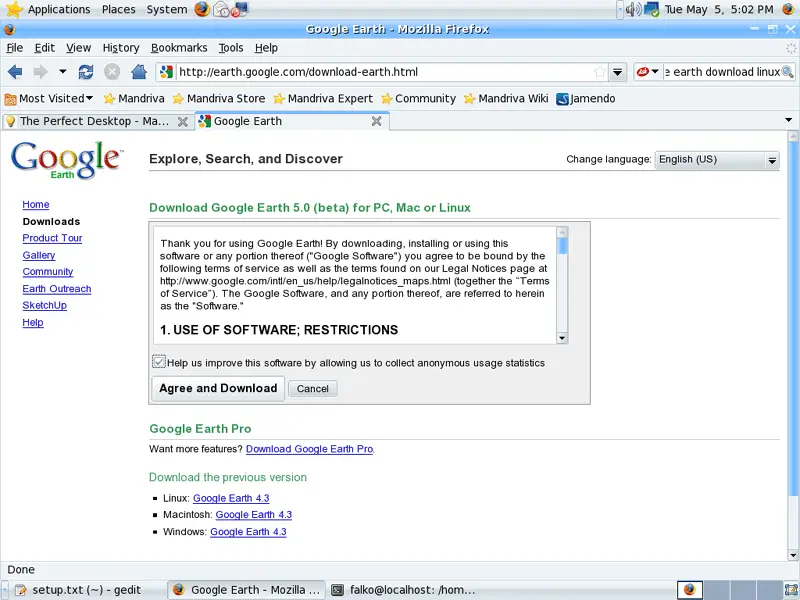Screen dimensions: 800x600
Task: Open the Community link in the sidebar
Action: (48, 272)
